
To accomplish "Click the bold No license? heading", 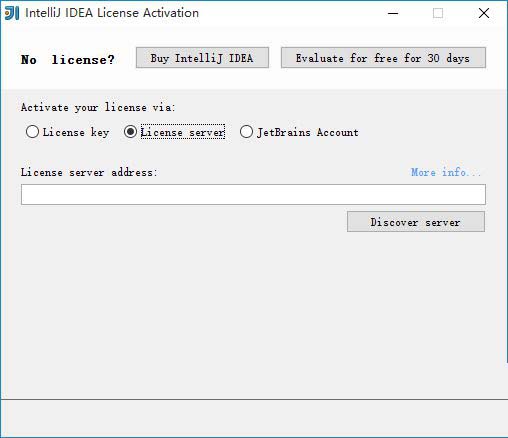I will (x=68, y=60).
